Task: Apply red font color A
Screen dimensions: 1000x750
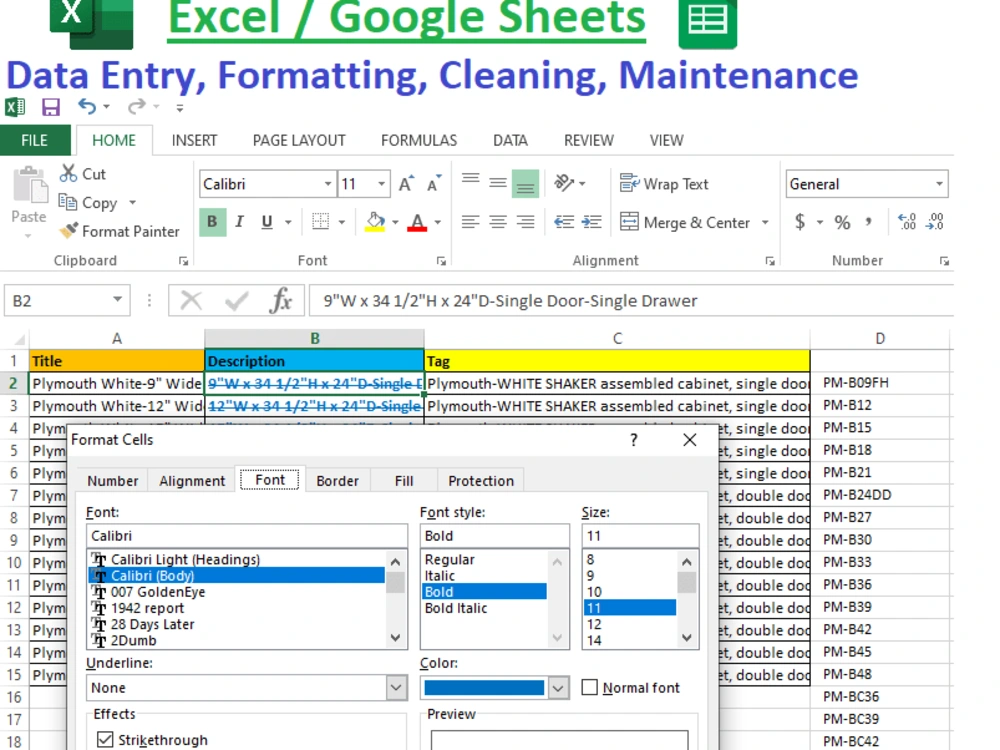Action: tap(417, 222)
